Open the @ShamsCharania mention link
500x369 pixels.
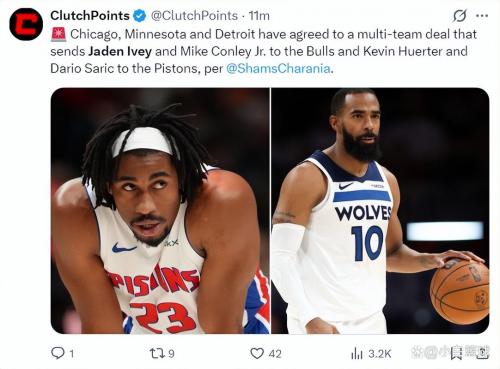click(x=278, y=68)
